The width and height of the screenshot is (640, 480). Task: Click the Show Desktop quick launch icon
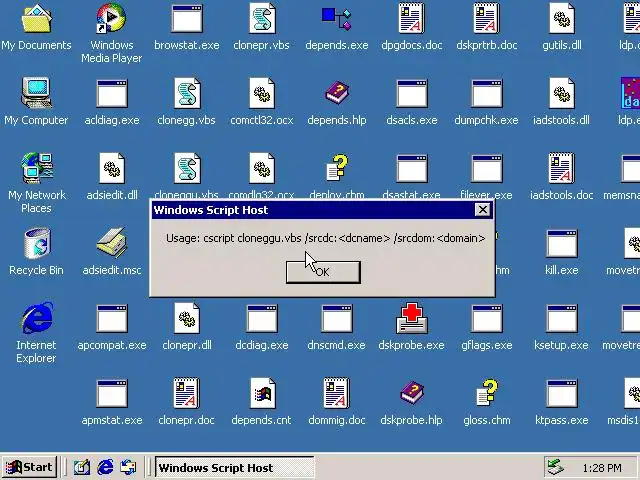[x=82, y=467]
